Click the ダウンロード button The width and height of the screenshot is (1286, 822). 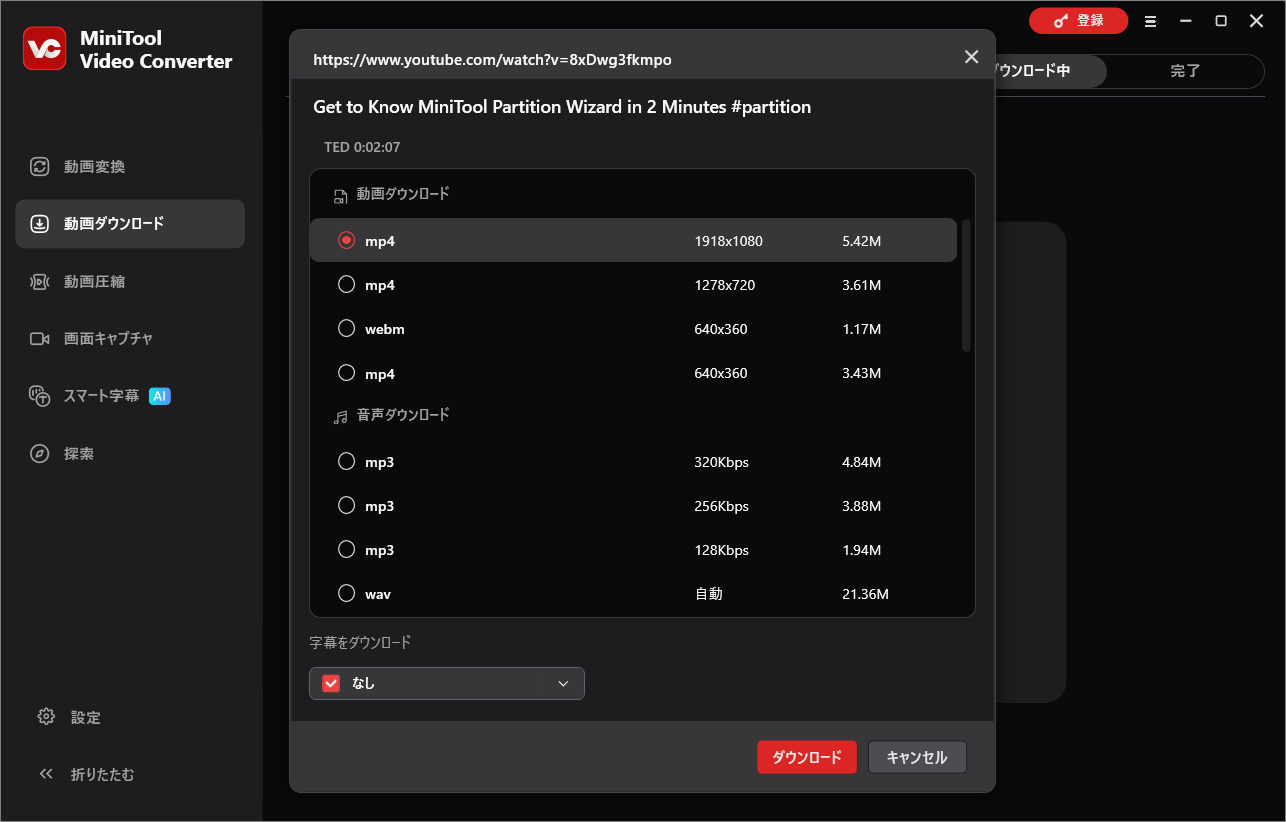pos(806,757)
